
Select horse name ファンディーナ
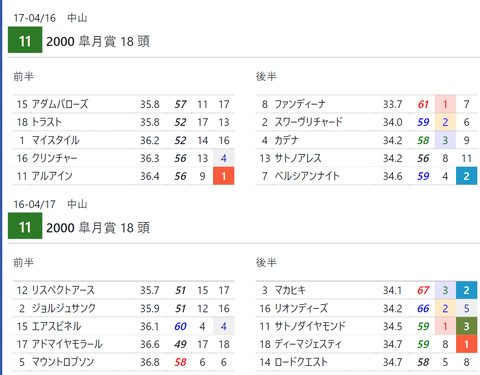(300, 104)
